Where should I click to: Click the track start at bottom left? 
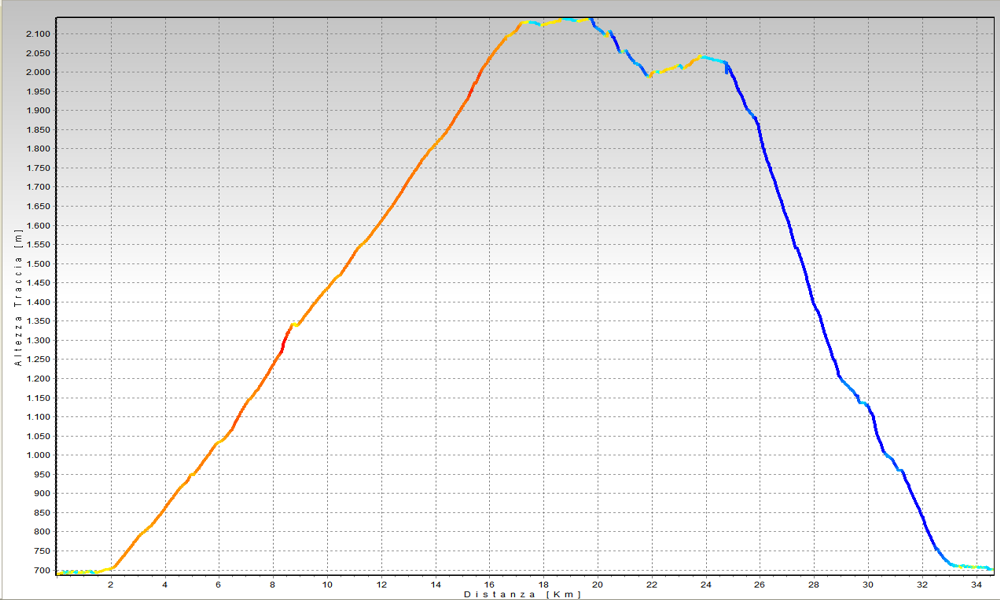(62, 573)
